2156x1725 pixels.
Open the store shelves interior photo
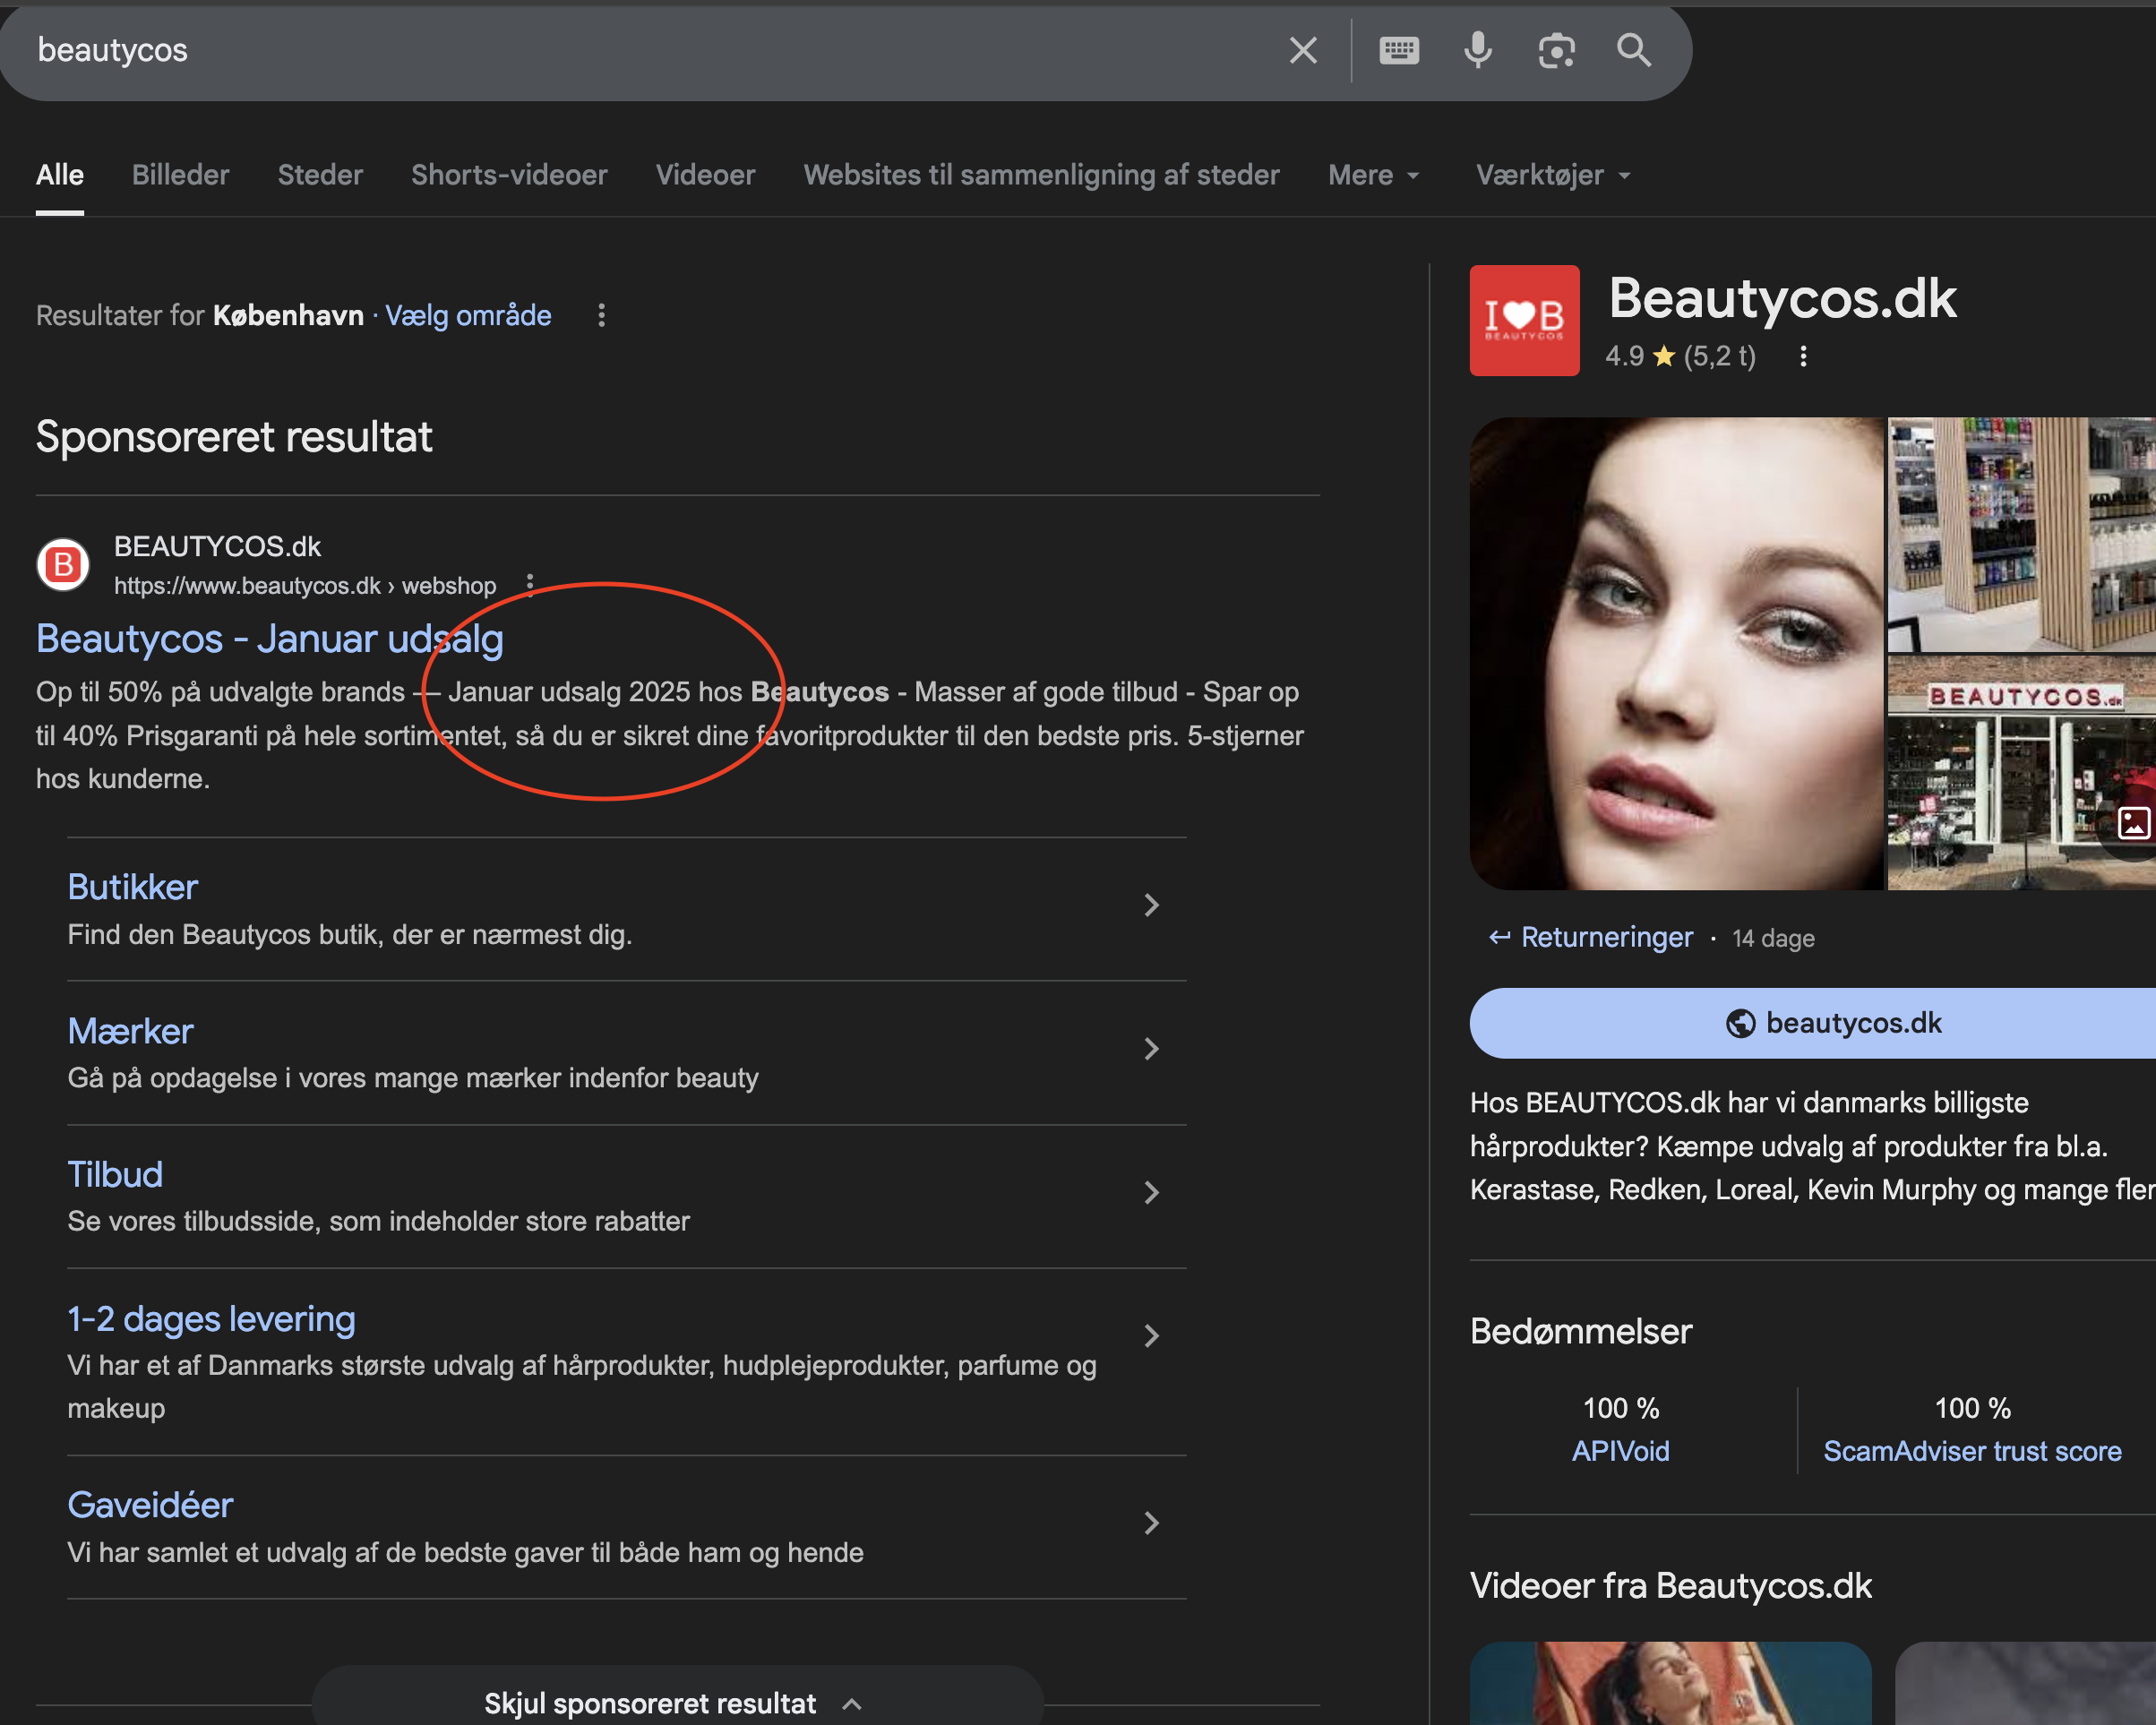[2021, 534]
